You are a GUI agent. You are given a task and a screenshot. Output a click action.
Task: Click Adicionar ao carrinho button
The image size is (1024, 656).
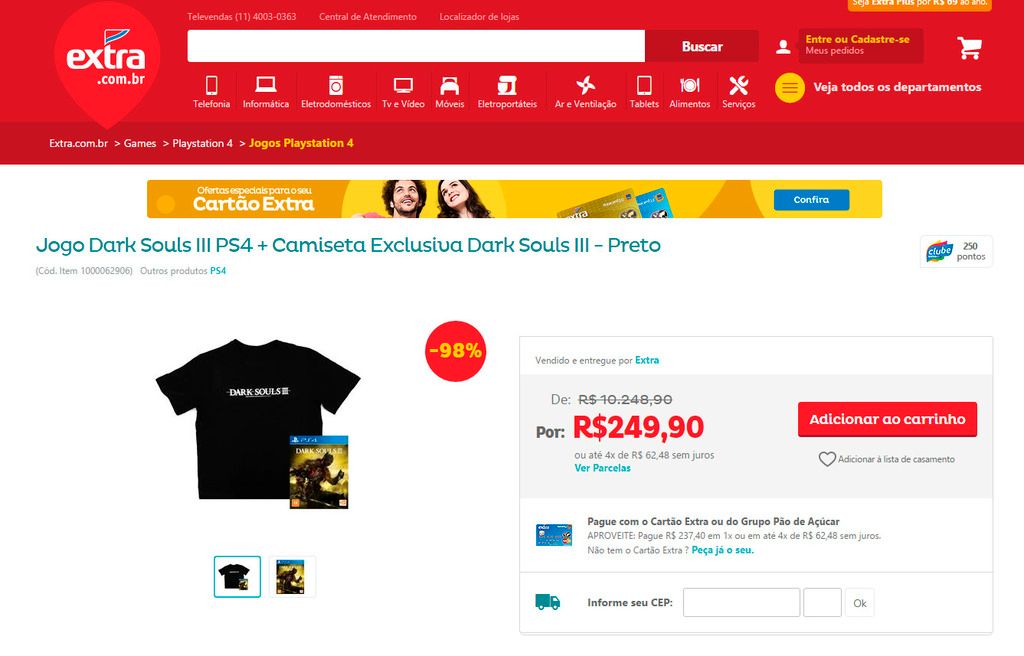pos(888,419)
